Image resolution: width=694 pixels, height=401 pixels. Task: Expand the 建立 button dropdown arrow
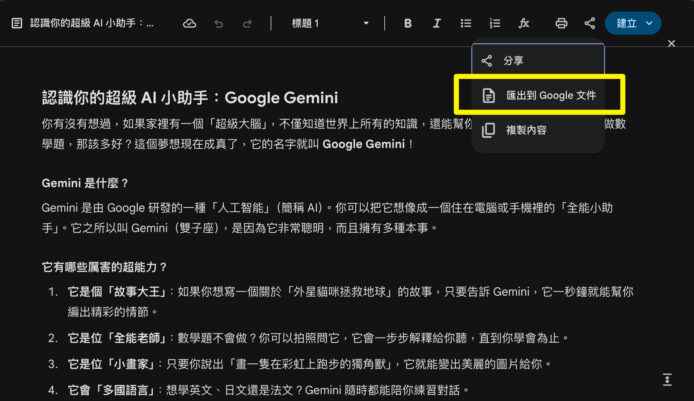coord(649,23)
